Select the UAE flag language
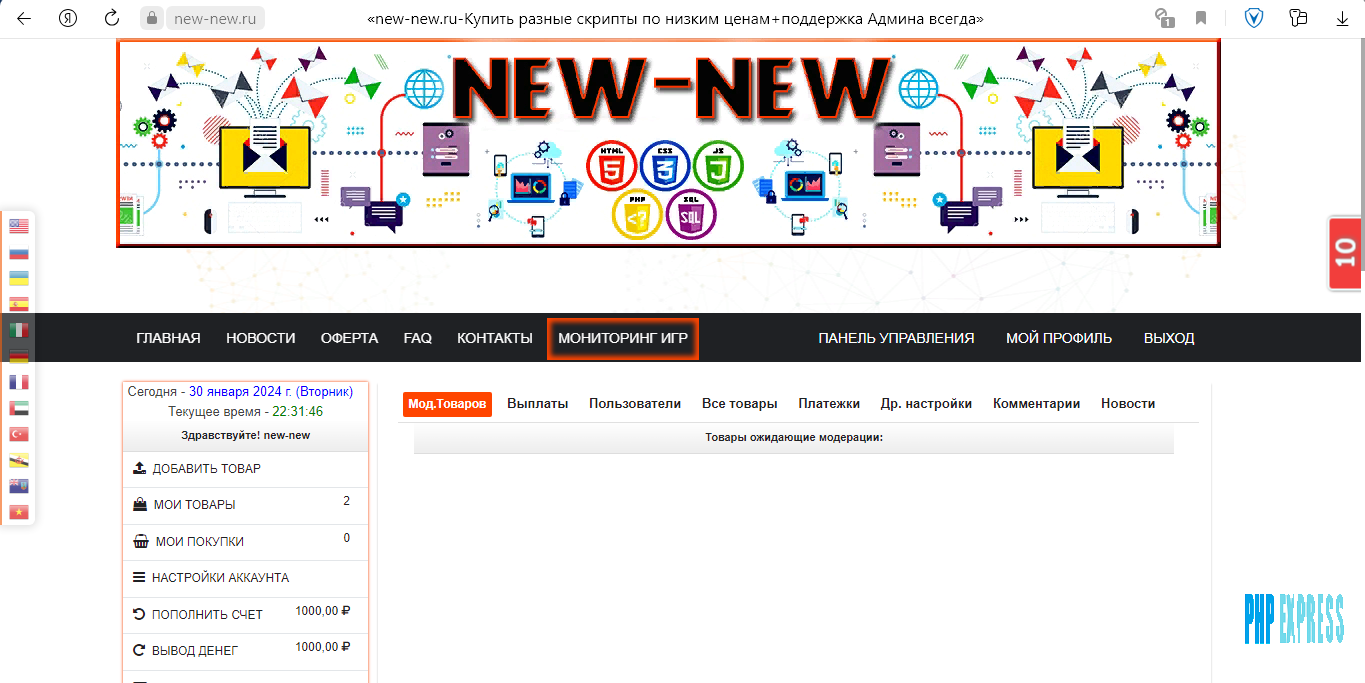1365x683 pixels. (19, 408)
